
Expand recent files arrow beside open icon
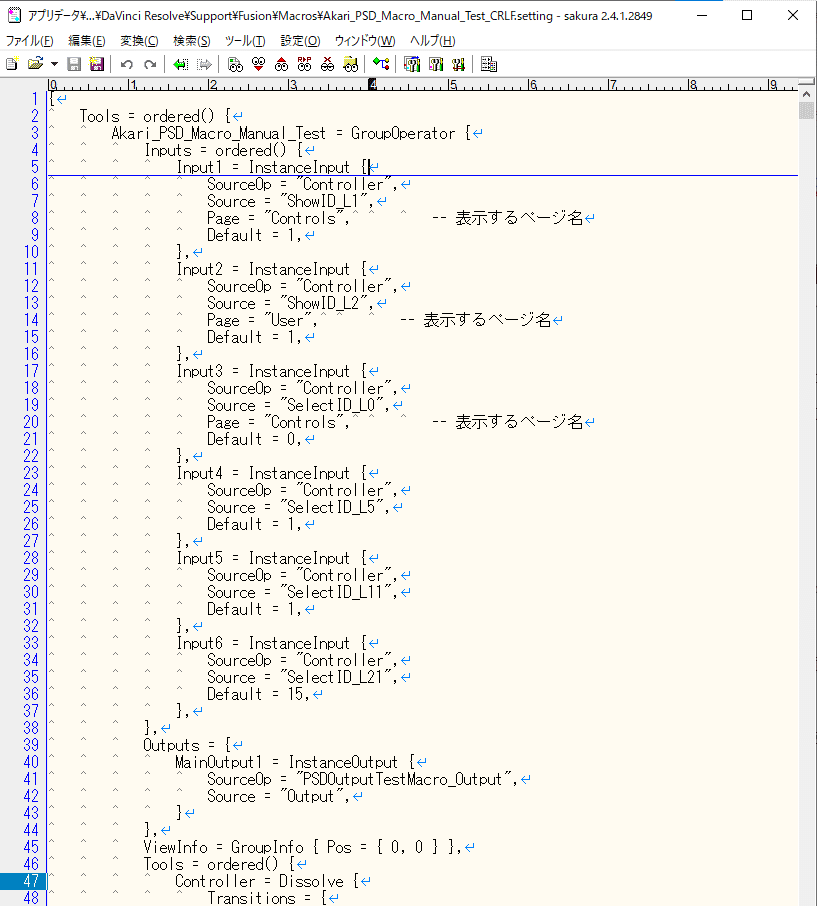pyautogui.click(x=54, y=64)
